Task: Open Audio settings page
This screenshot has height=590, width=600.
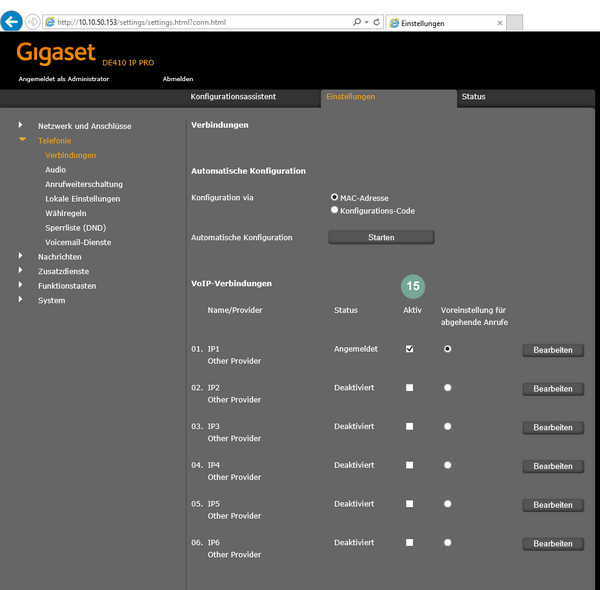Action: click(x=55, y=170)
